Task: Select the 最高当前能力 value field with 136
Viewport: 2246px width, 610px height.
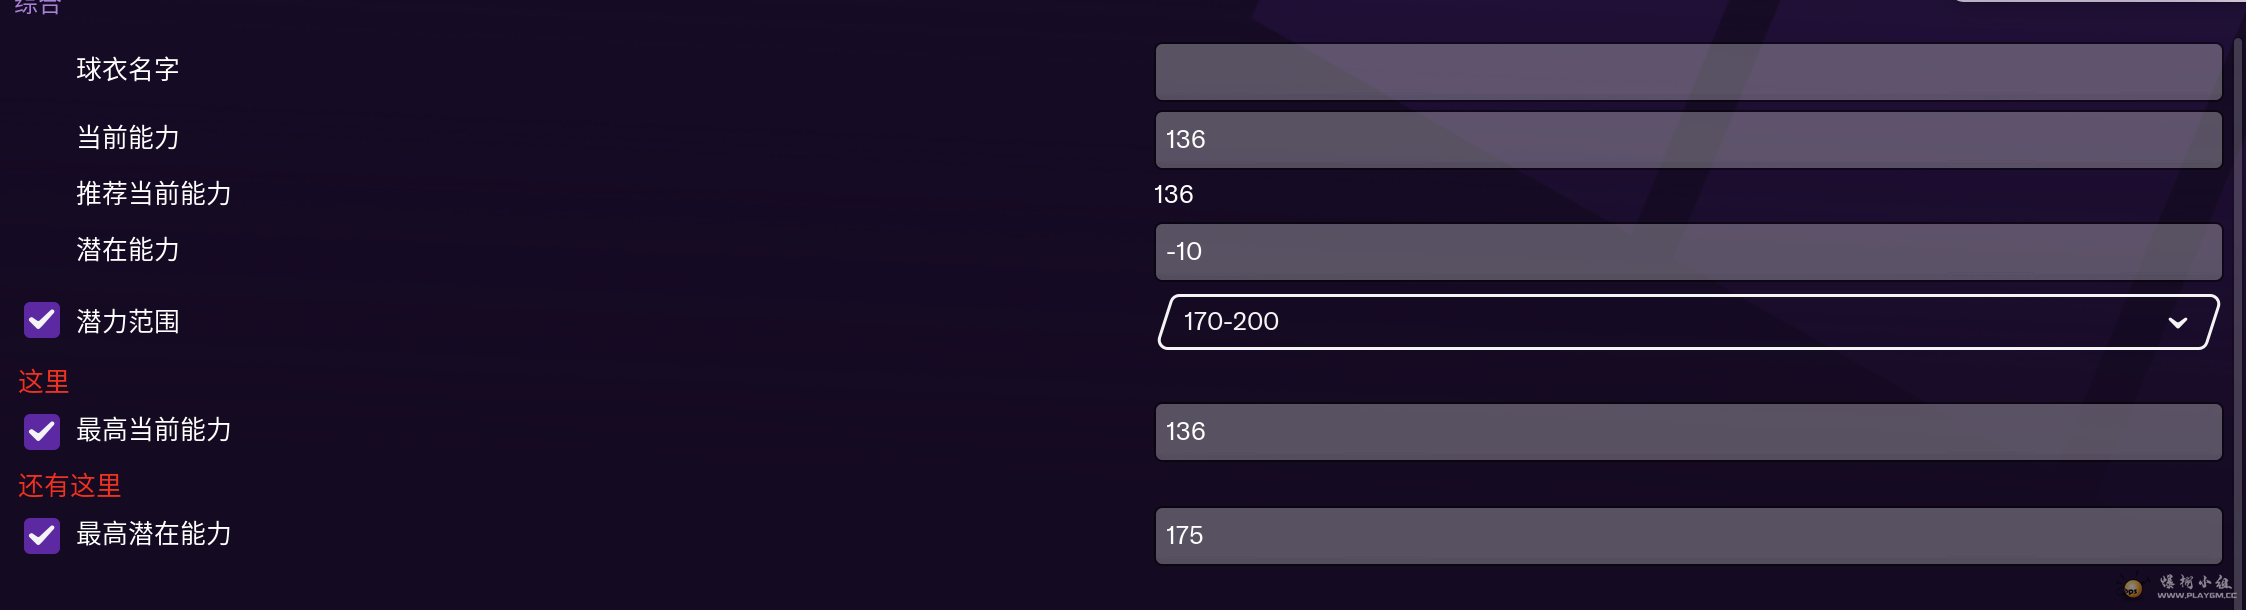Action: 1688,432
